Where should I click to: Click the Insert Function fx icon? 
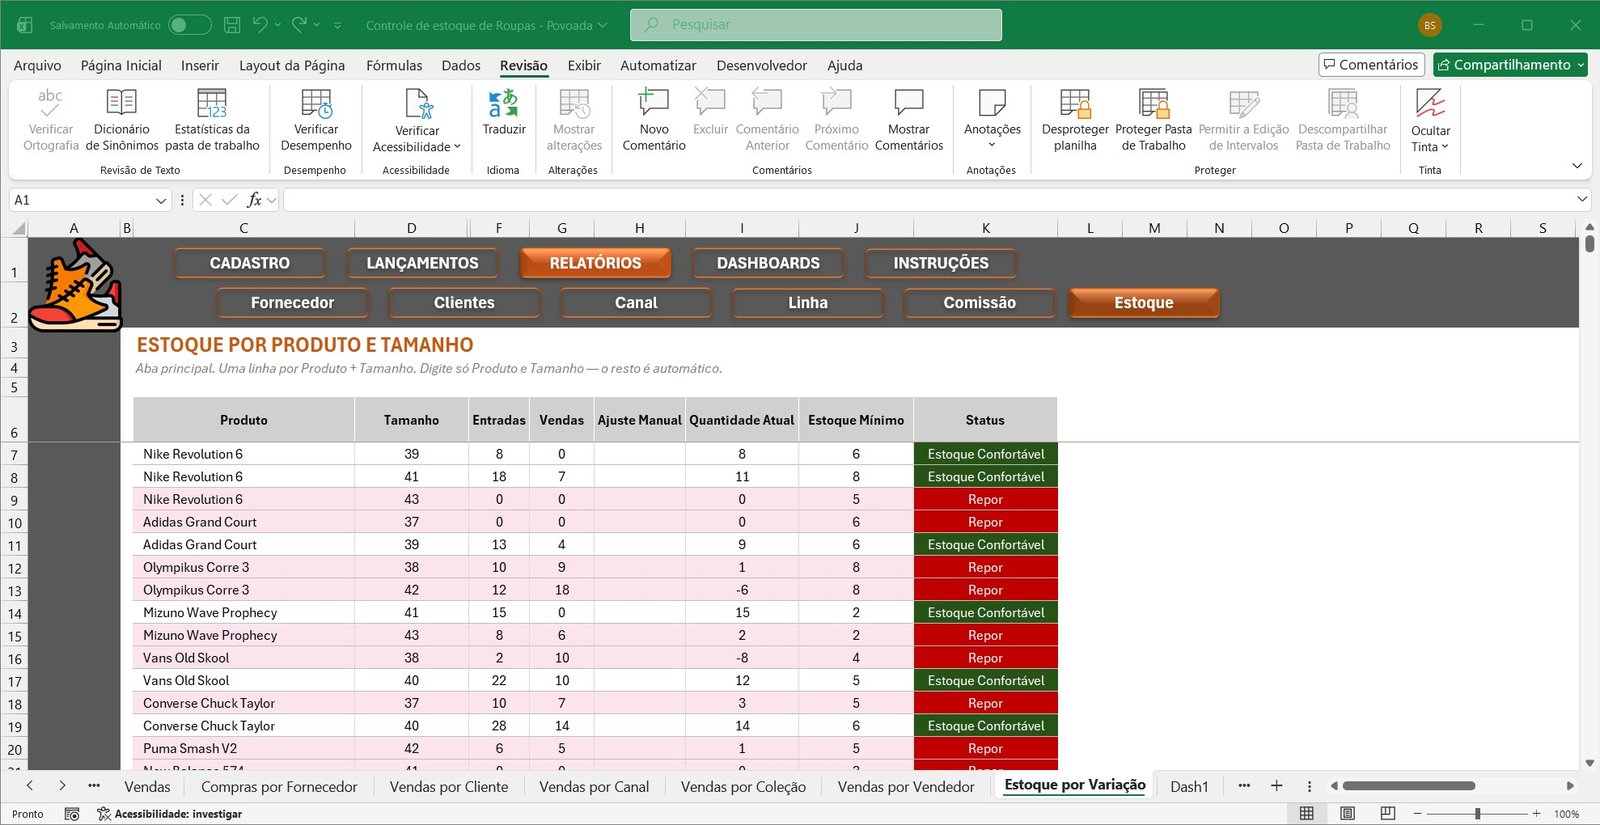click(255, 200)
